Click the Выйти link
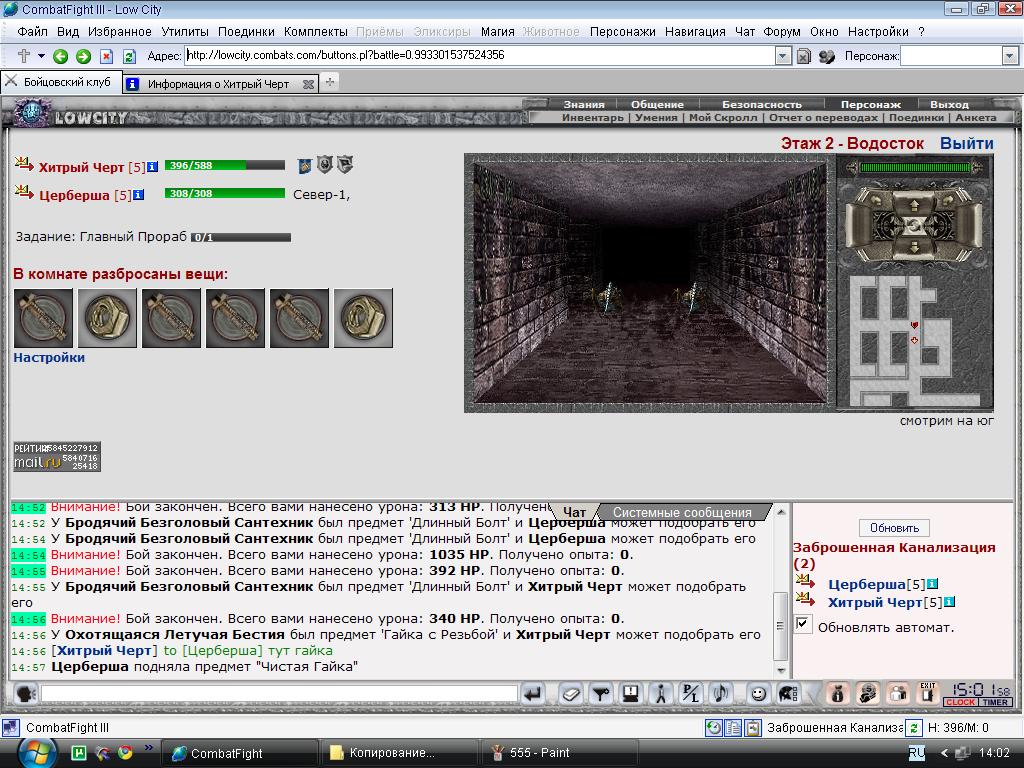 click(x=967, y=144)
